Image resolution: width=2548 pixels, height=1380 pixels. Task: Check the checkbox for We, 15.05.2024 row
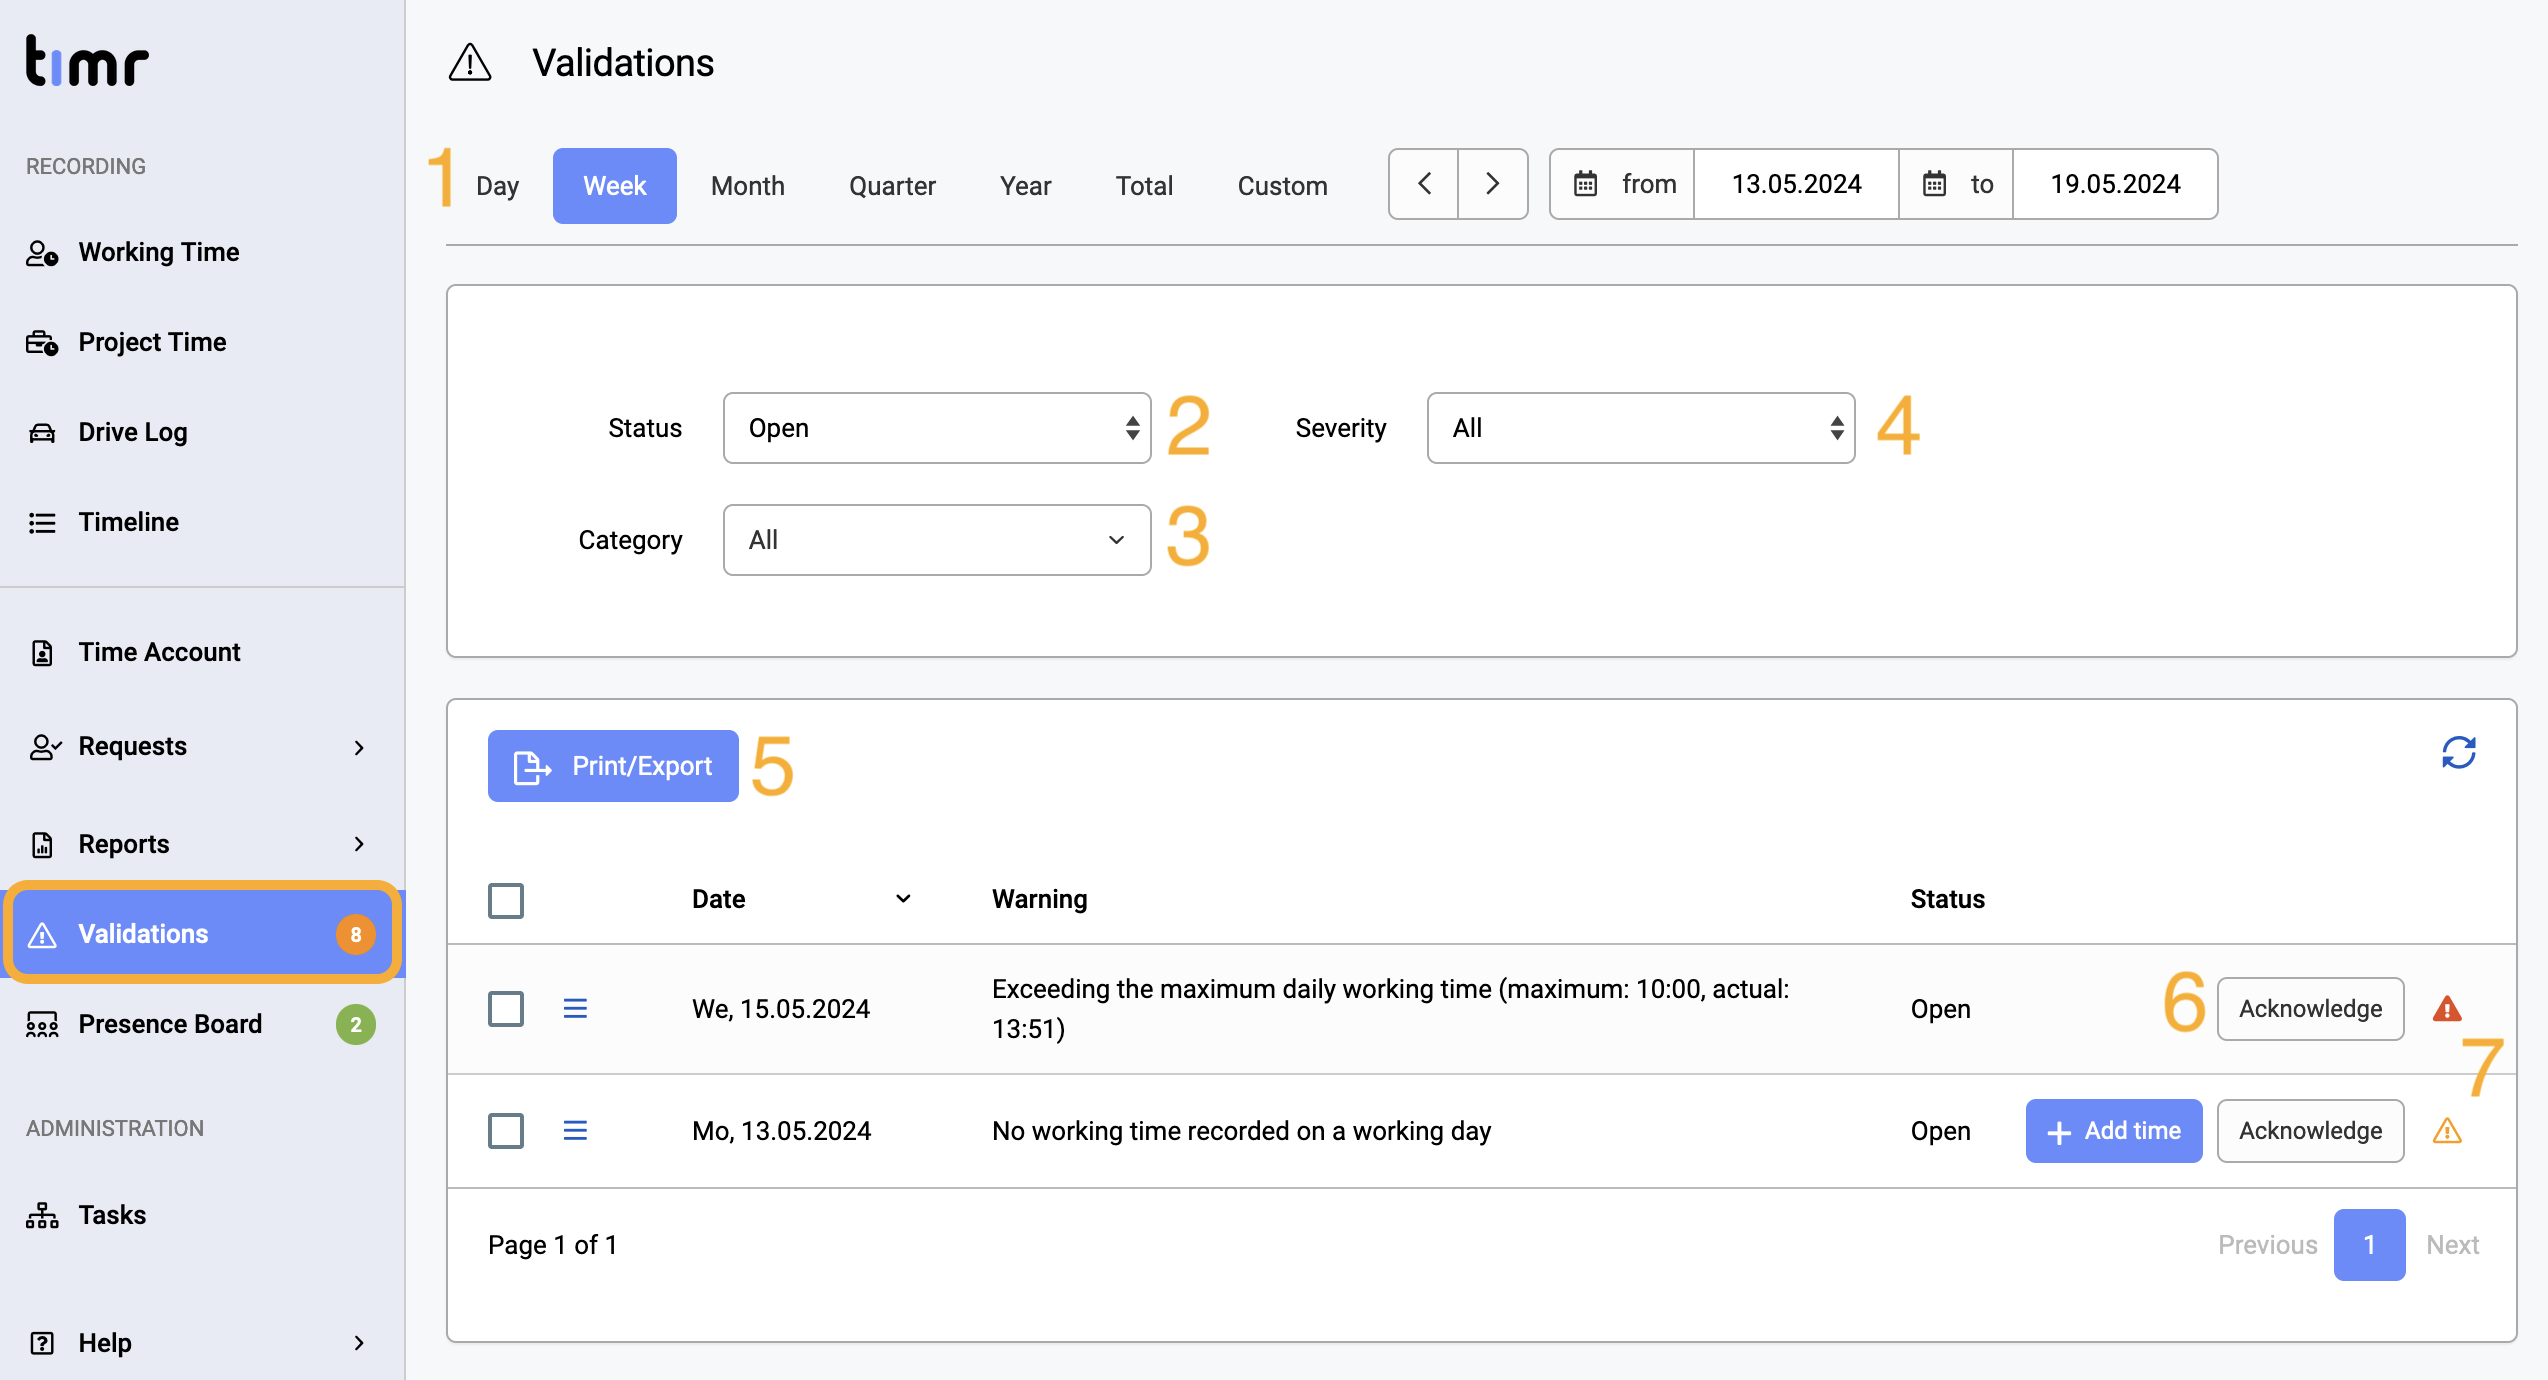506,1009
